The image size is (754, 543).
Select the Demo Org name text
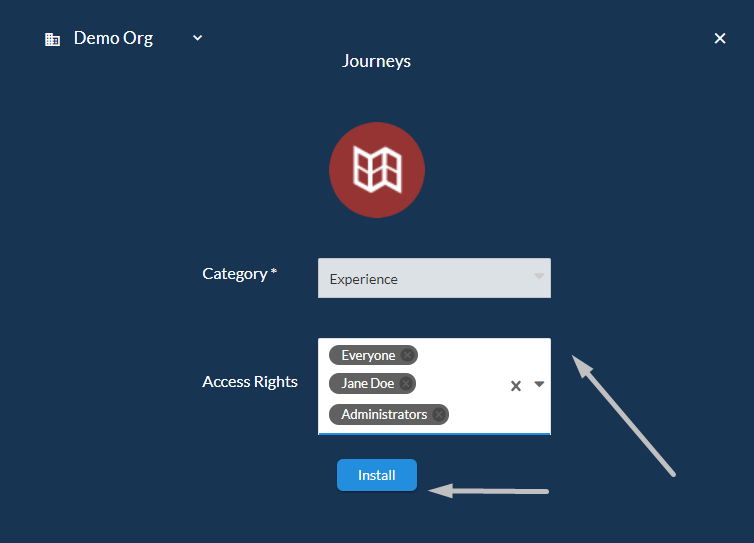click(x=113, y=38)
